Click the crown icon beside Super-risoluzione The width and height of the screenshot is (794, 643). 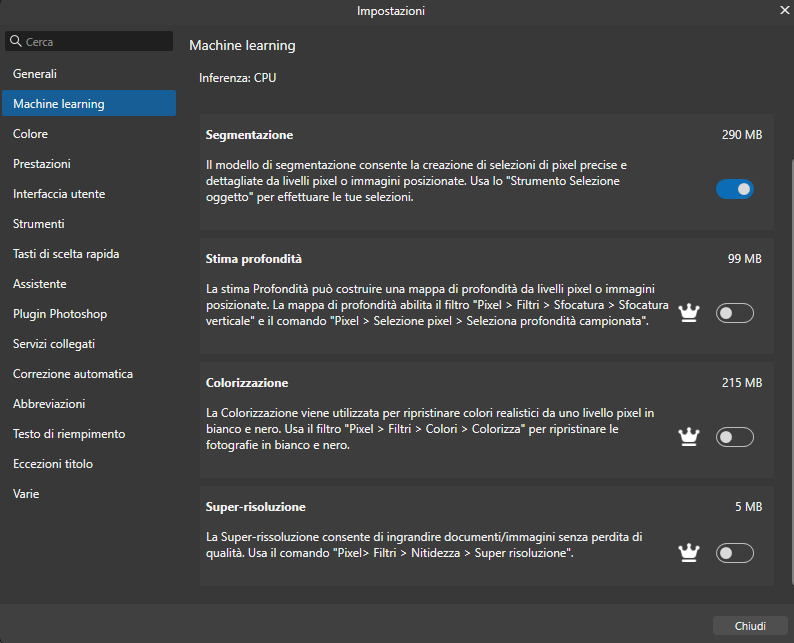pos(688,553)
